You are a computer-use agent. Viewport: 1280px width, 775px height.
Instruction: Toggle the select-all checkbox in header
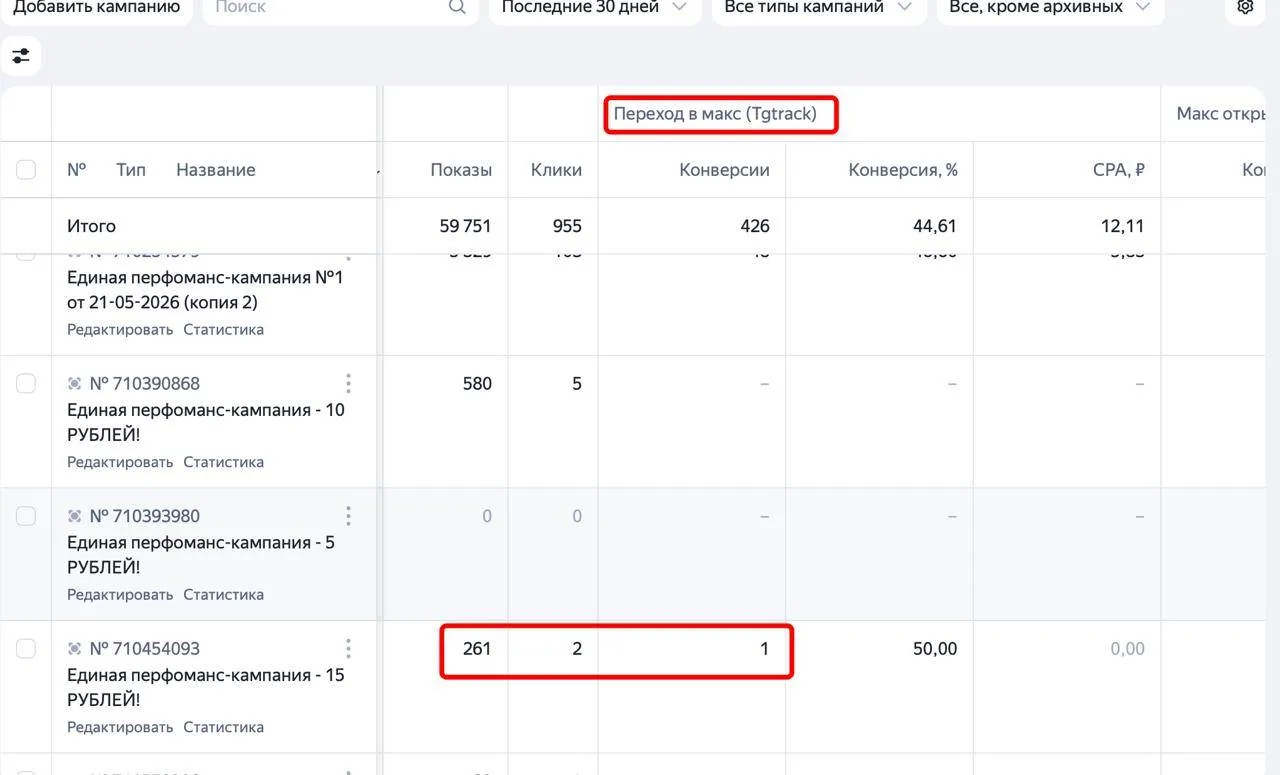26,169
